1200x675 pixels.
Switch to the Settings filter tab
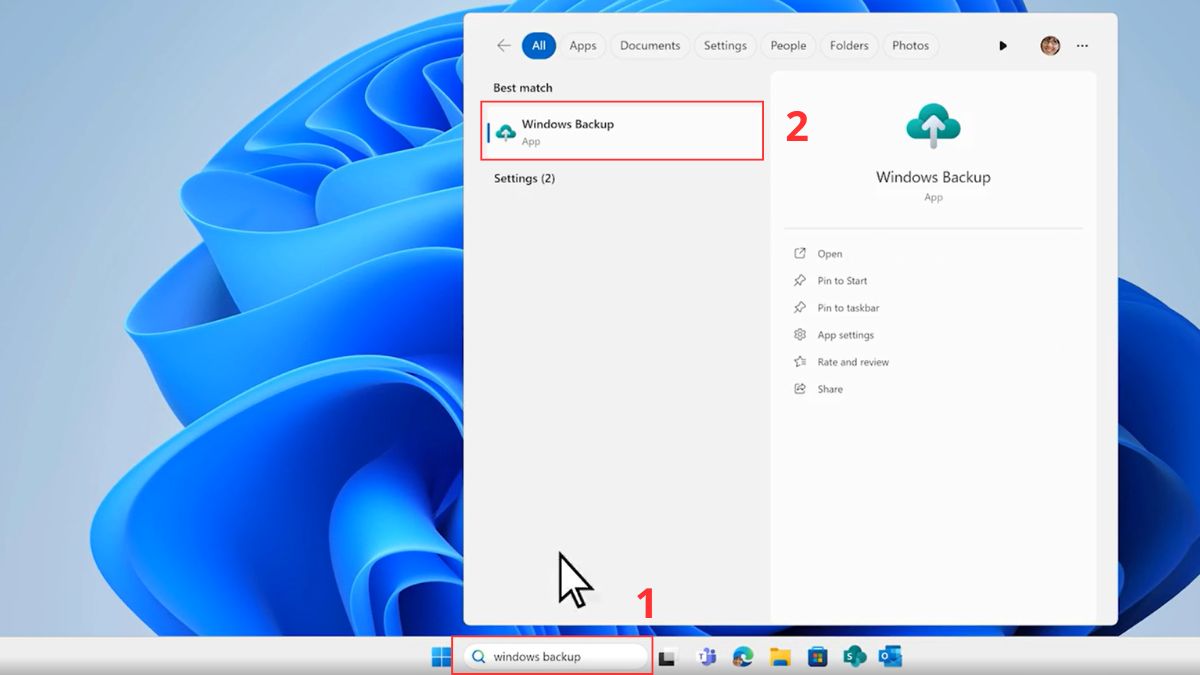(725, 45)
